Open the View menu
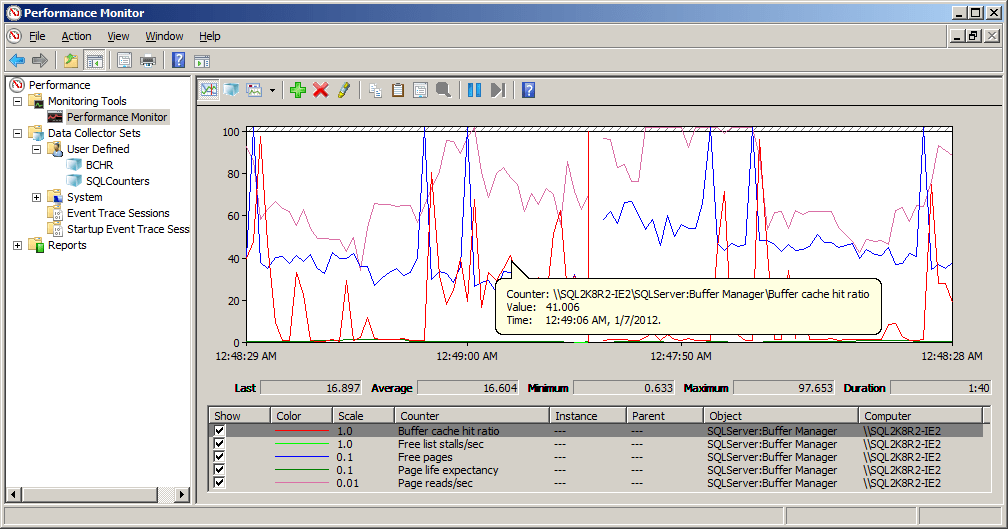 tap(118, 36)
